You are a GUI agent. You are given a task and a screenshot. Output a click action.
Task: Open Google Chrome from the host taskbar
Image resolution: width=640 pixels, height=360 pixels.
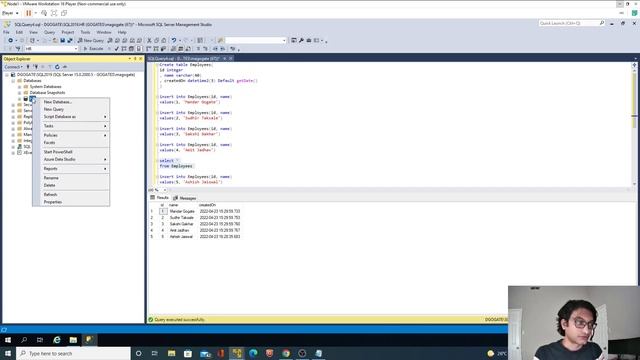coord(286,353)
